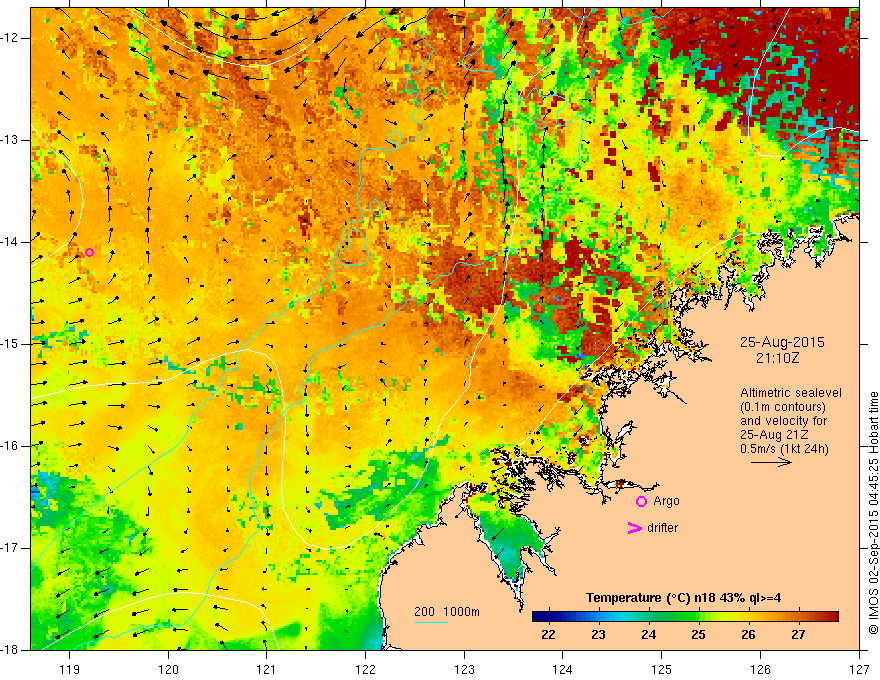Viewport: 880px width, 680px height.
Task: Click the latitude axis label '-14'
Action: pyautogui.click(x=10, y=242)
